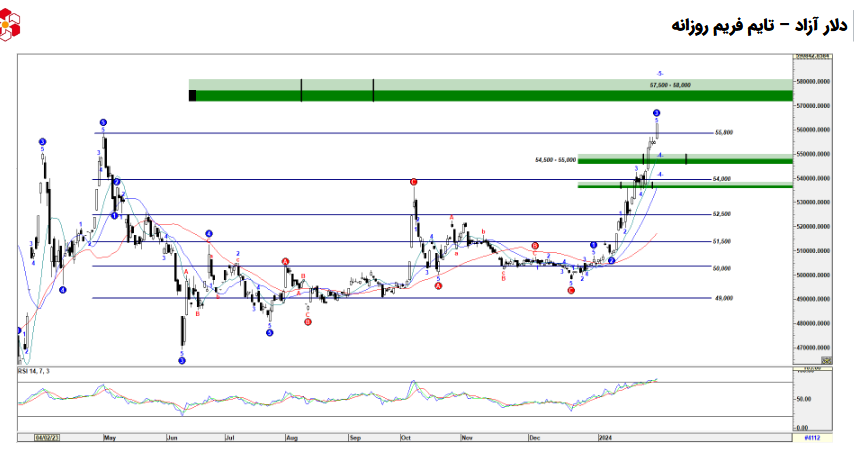Click the 55,800 horizontal level label
This screenshot has height=455, width=854.
723,132
